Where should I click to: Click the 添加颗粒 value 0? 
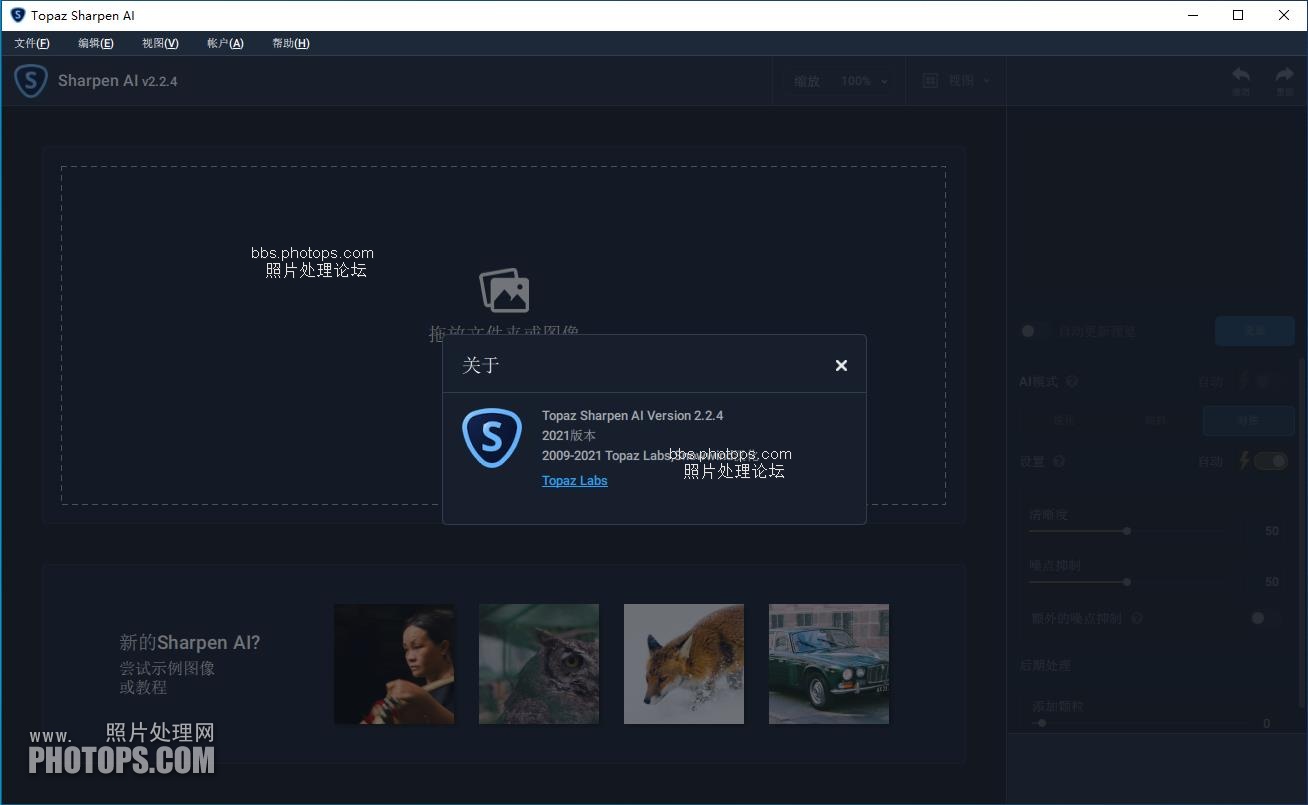click(x=1267, y=723)
